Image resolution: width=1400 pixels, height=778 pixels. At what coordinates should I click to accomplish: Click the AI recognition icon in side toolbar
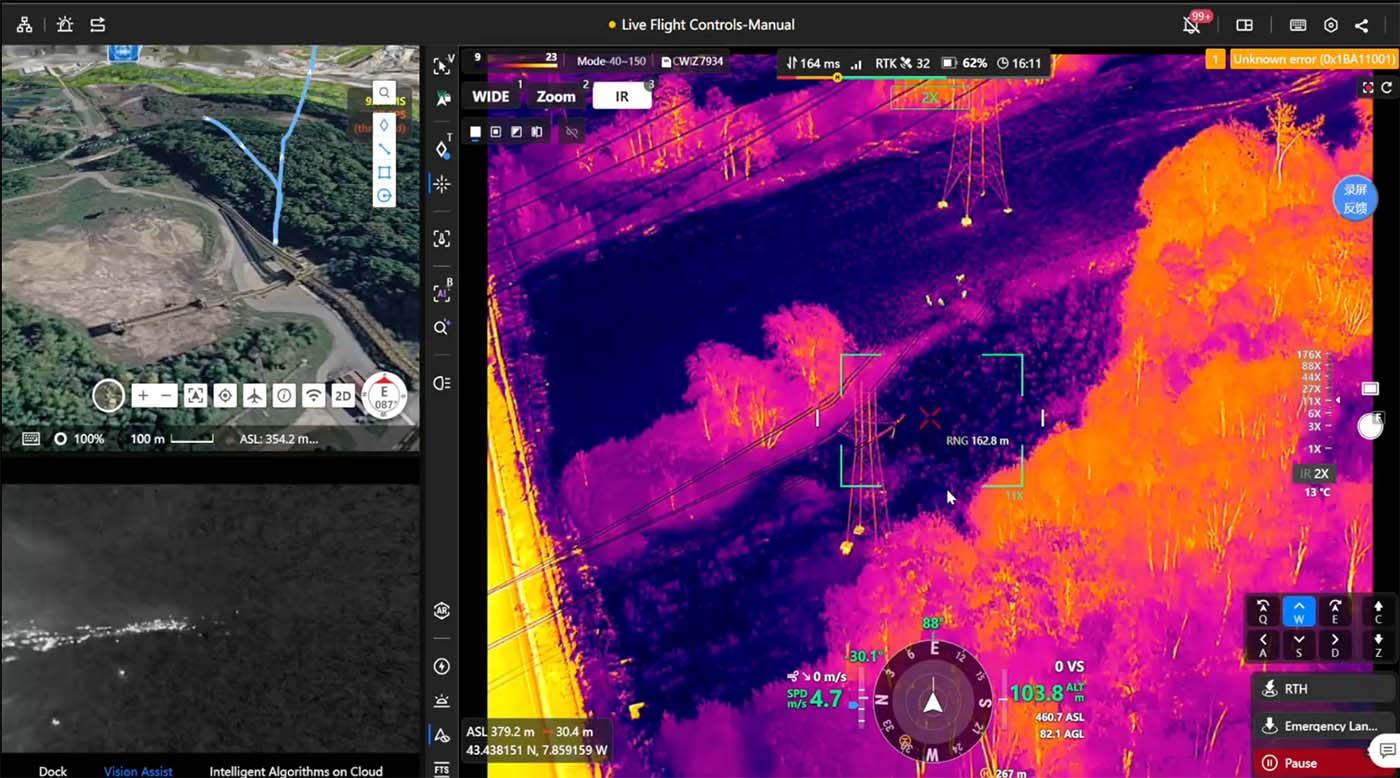coord(442,293)
